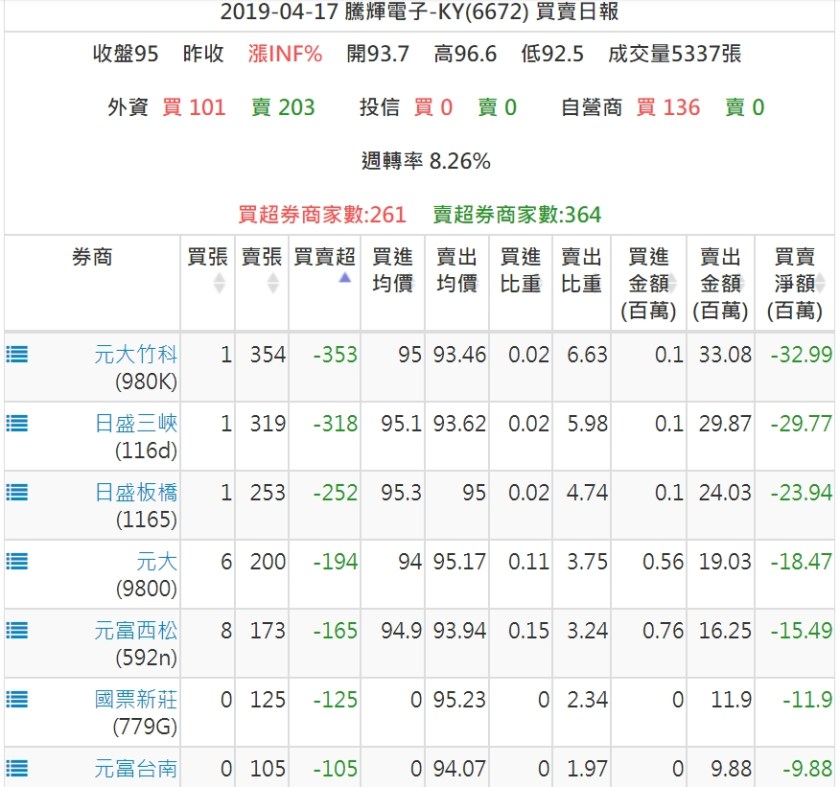840x787 pixels.
Task: Click the list icon beside 元富西松
Action: 17,630
